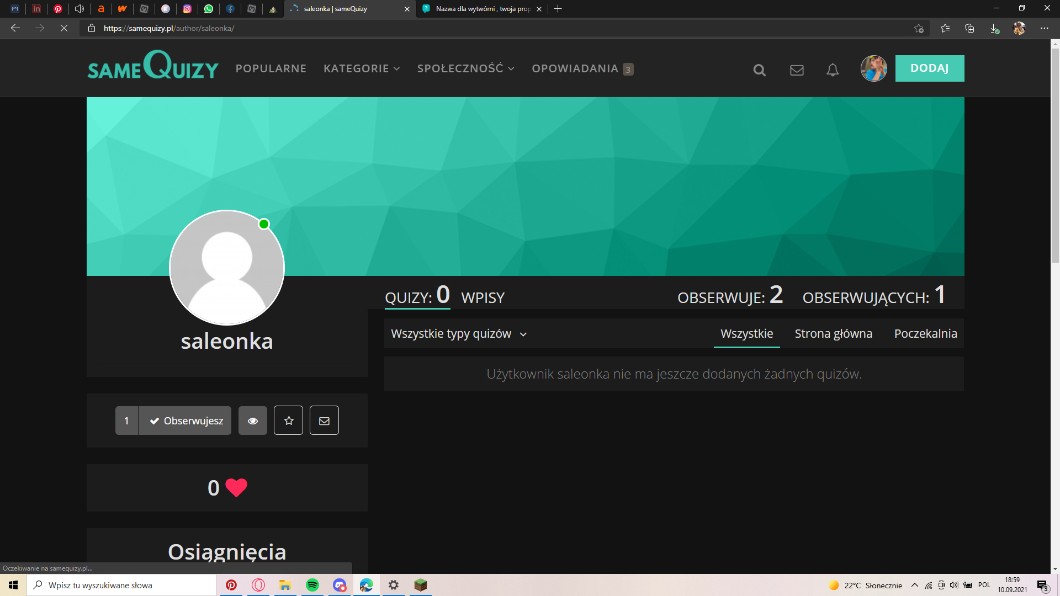
Task: Send message via envelope button on profile
Action: [x=324, y=421]
